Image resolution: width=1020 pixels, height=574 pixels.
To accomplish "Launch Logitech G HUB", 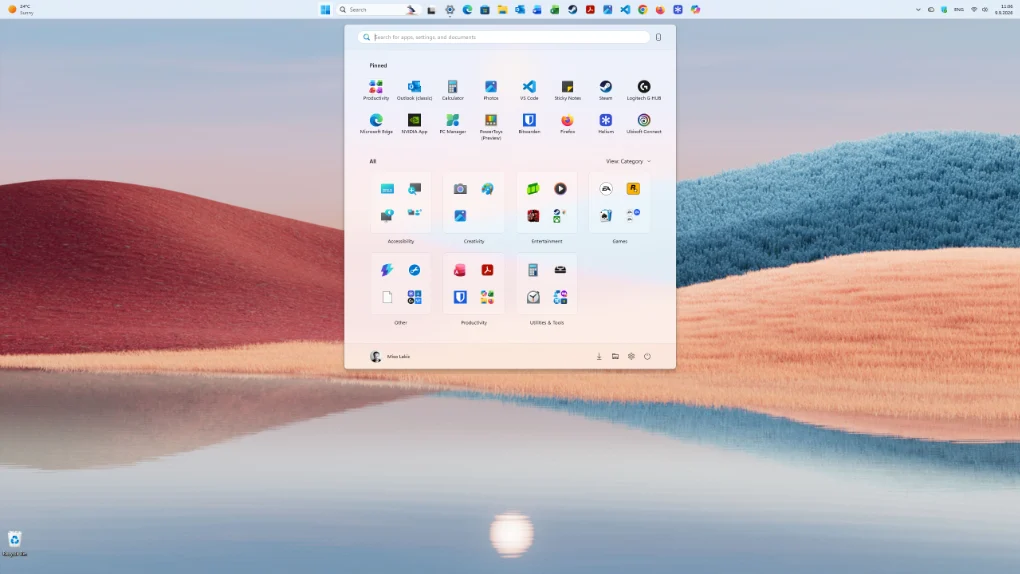I will pyautogui.click(x=644, y=90).
